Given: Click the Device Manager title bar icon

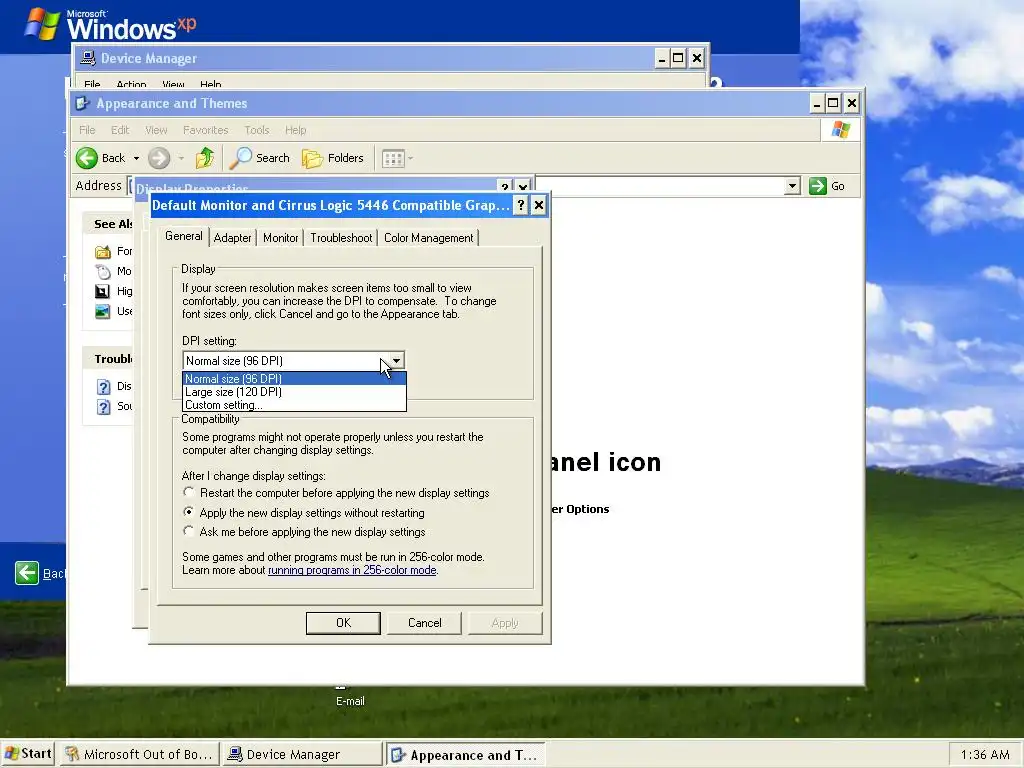Looking at the screenshot, I should coord(88,58).
